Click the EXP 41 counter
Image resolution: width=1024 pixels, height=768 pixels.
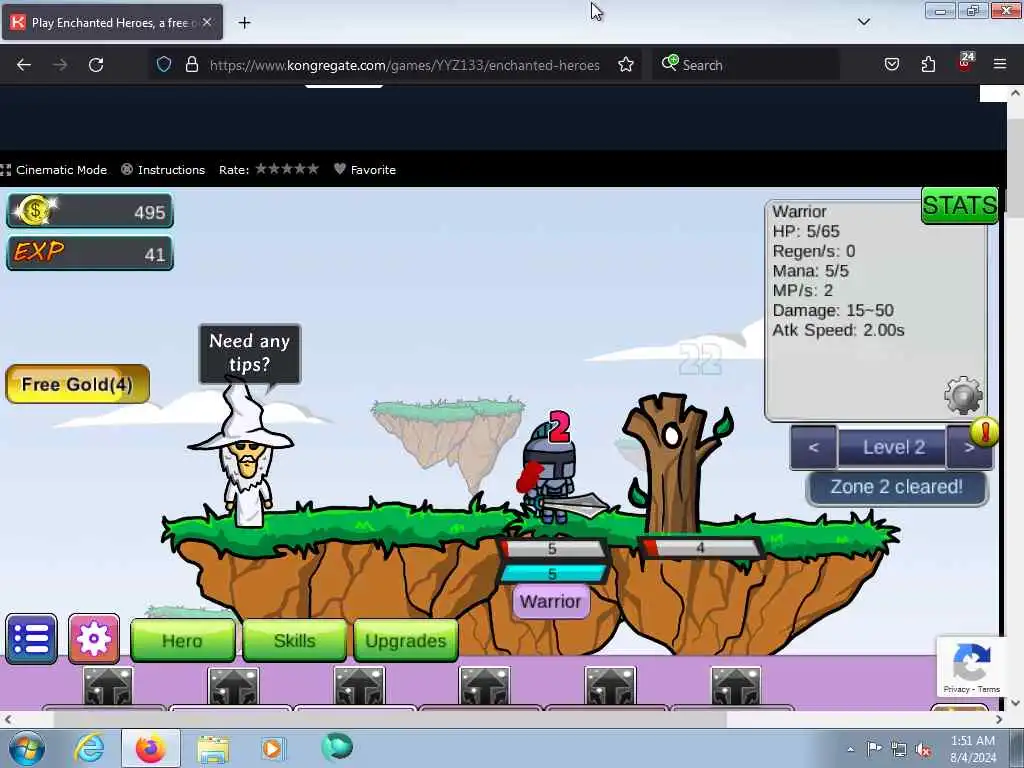[x=90, y=253]
